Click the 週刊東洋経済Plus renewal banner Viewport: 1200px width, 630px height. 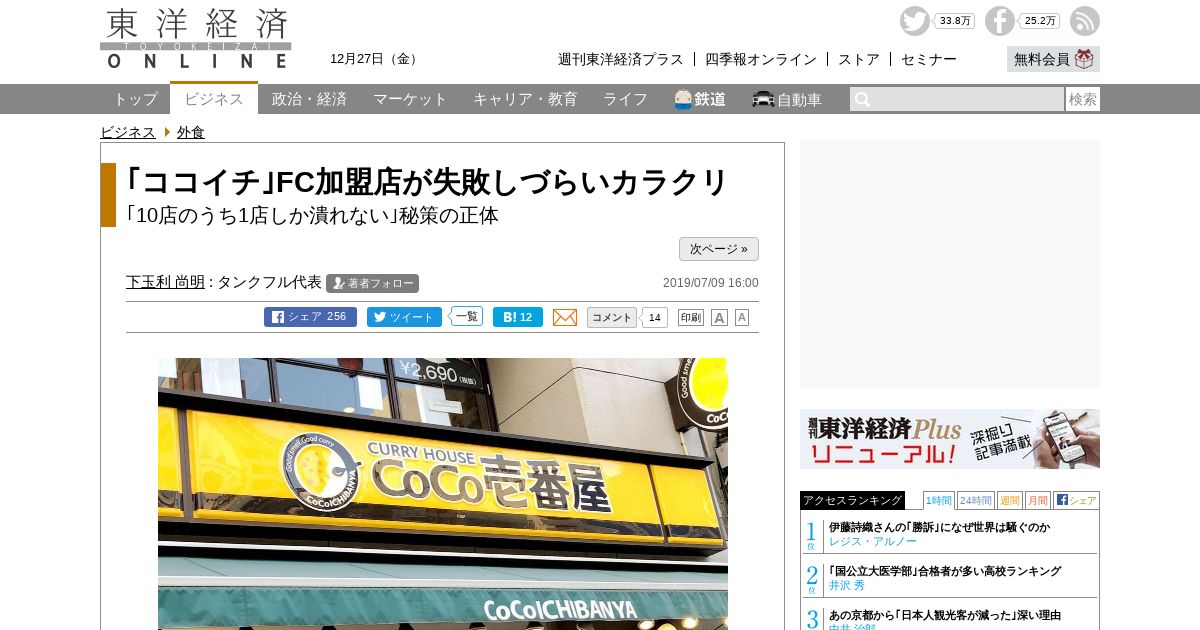[950, 439]
